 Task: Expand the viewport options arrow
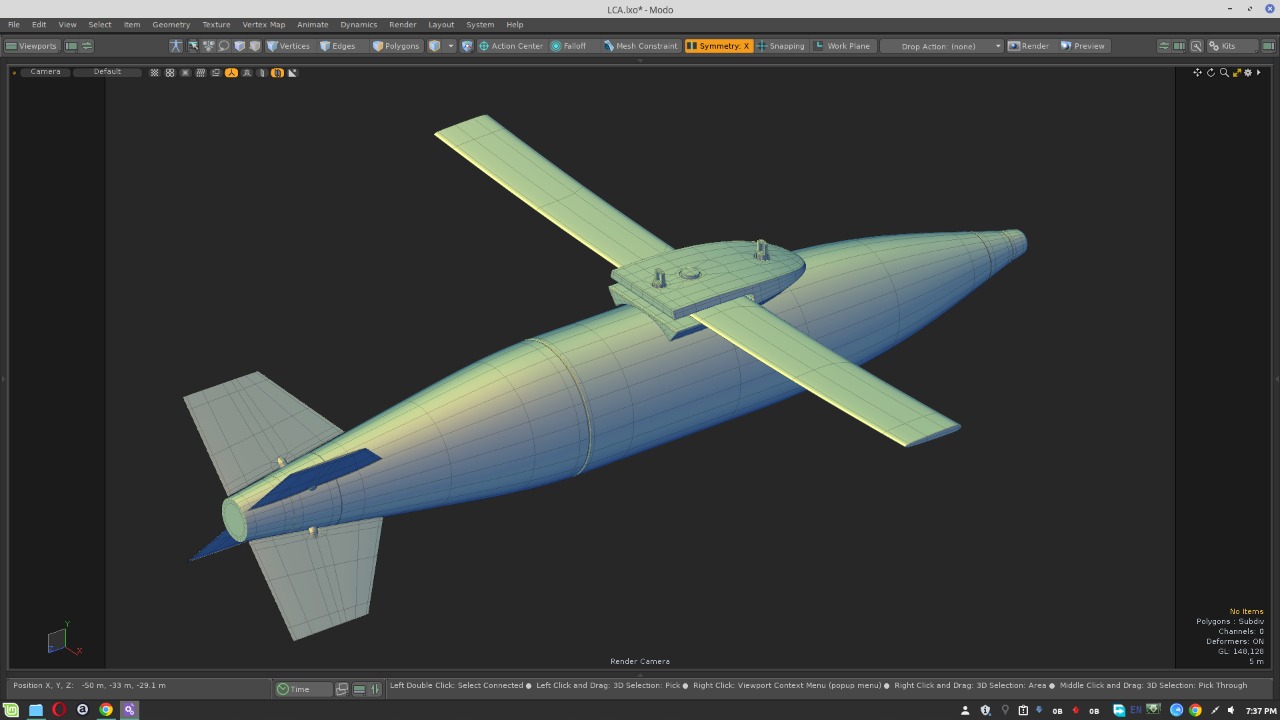(1259, 72)
